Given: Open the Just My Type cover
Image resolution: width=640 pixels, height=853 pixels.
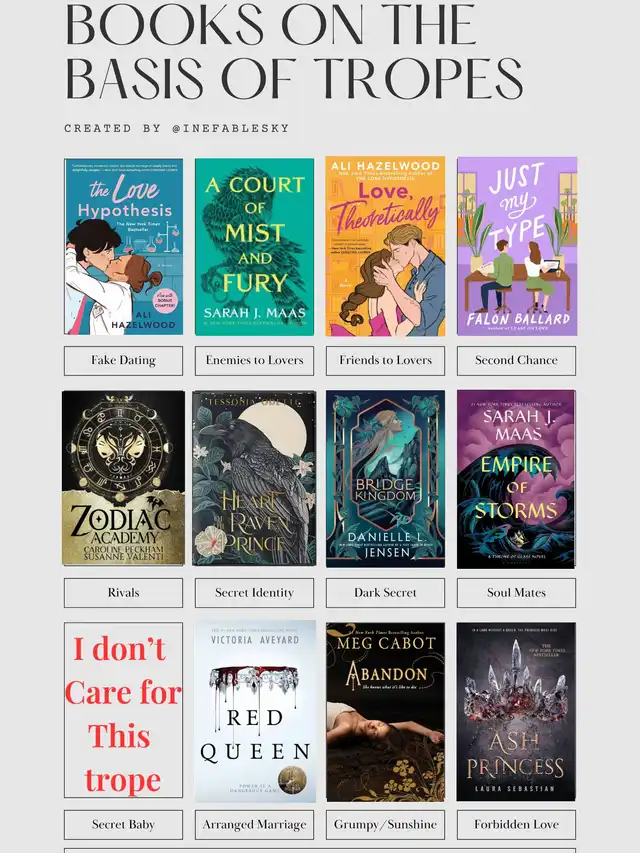Looking at the screenshot, I should 516,246.
